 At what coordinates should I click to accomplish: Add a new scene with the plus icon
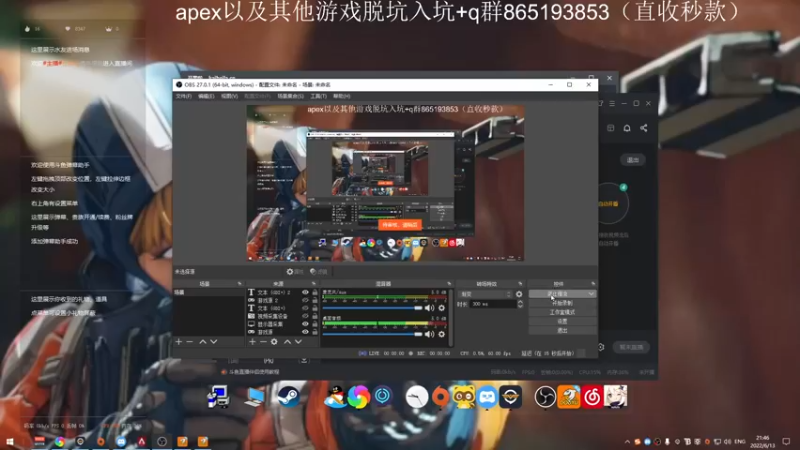tap(179, 342)
